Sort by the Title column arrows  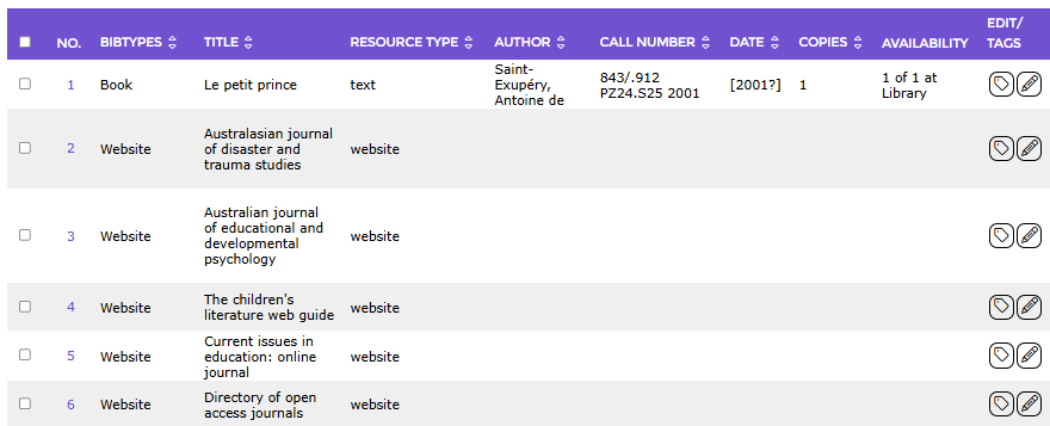click(x=248, y=42)
